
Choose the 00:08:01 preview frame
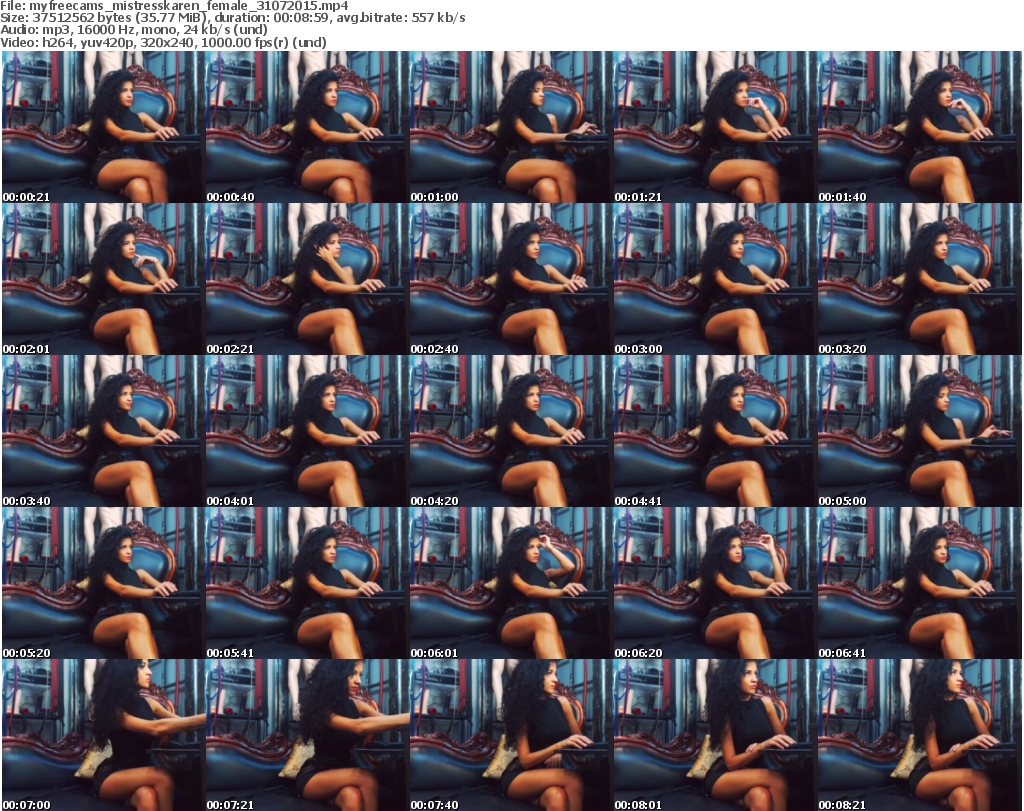(715, 735)
